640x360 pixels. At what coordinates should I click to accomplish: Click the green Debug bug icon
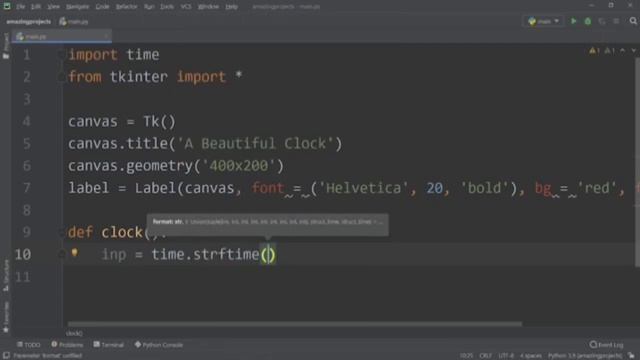pos(588,21)
